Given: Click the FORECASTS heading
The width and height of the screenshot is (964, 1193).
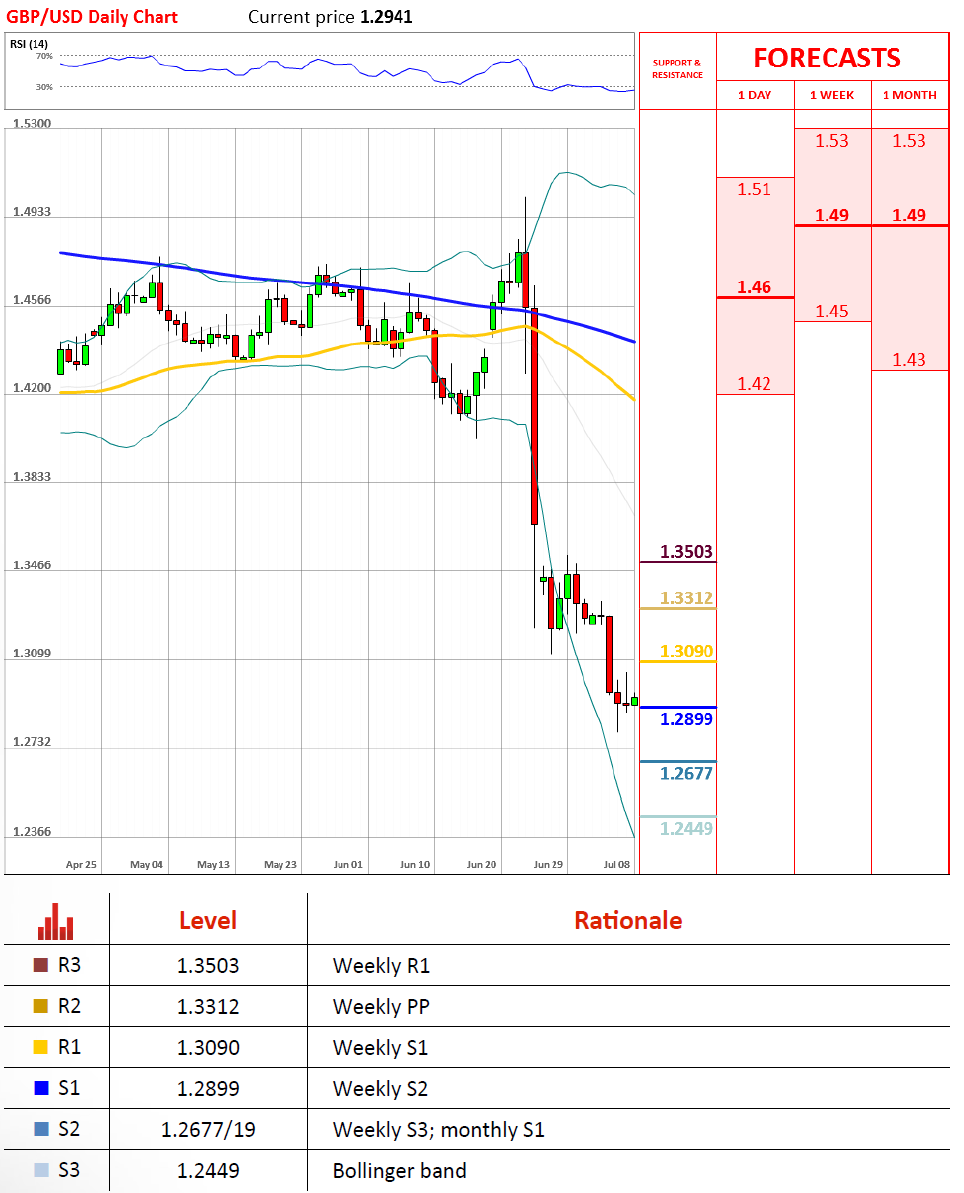Looking at the screenshot, I should point(827,58).
